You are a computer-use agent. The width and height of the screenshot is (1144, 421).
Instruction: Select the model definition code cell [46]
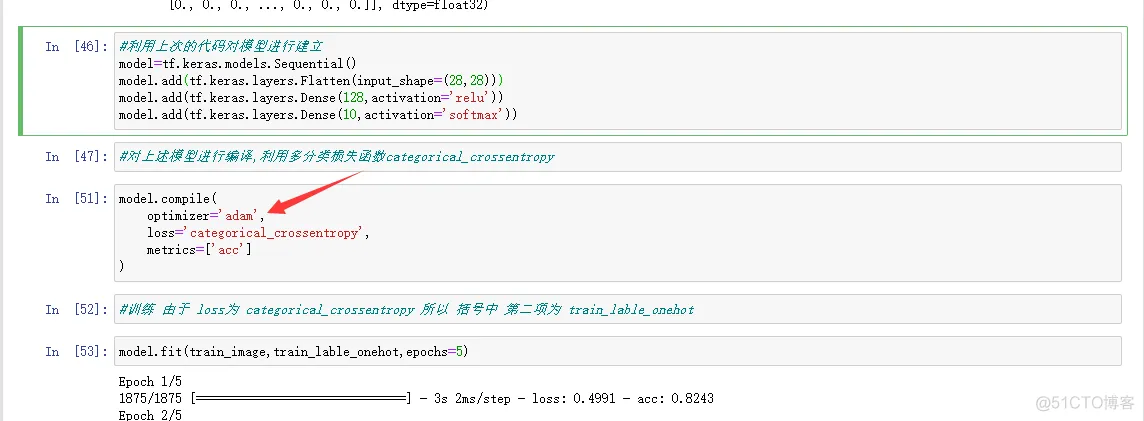(x=617, y=81)
